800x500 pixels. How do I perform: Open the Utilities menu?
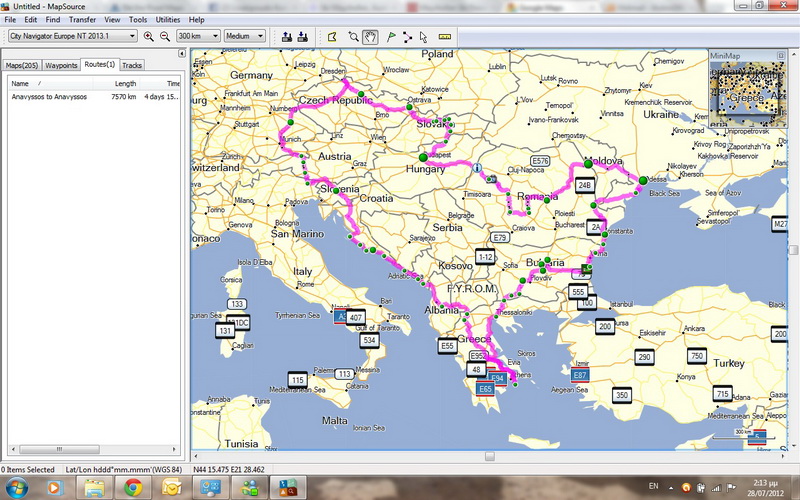tap(168, 19)
